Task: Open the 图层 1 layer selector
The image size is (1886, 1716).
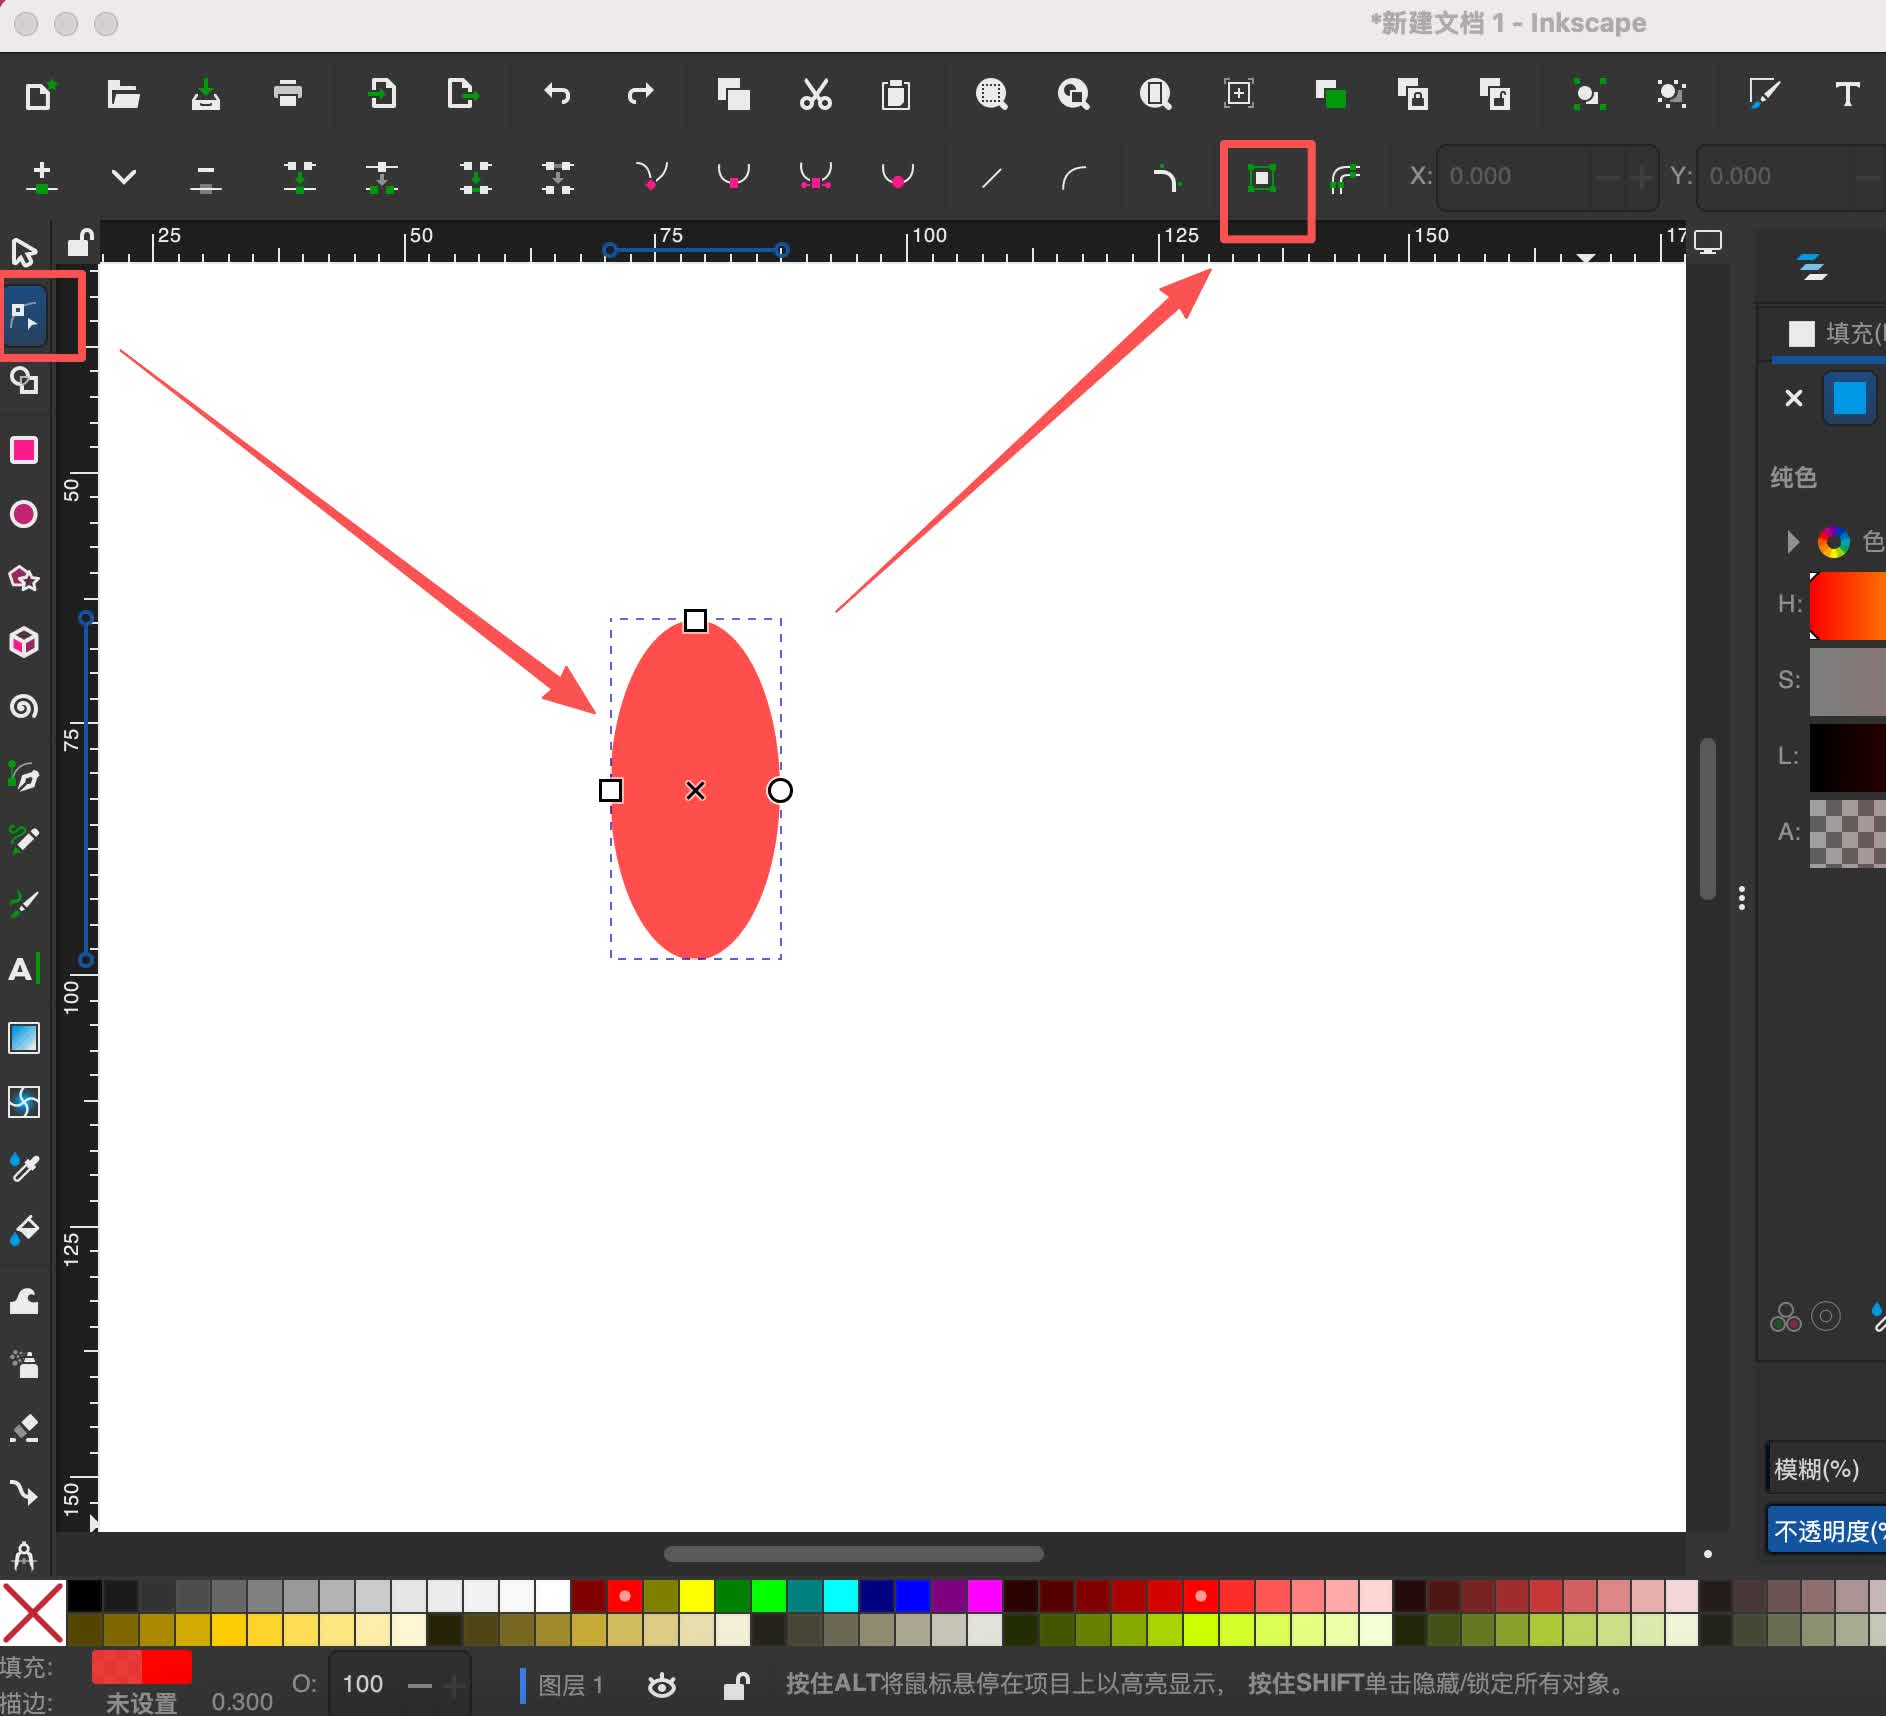Action: pos(570,1685)
